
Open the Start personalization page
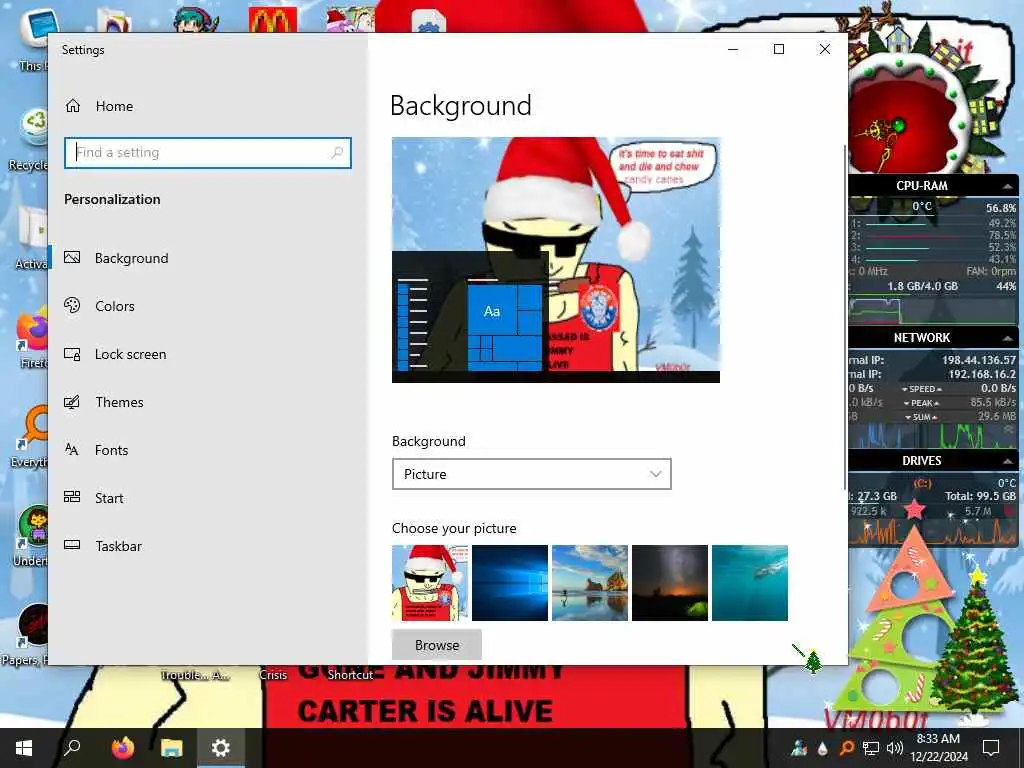[x=109, y=498]
